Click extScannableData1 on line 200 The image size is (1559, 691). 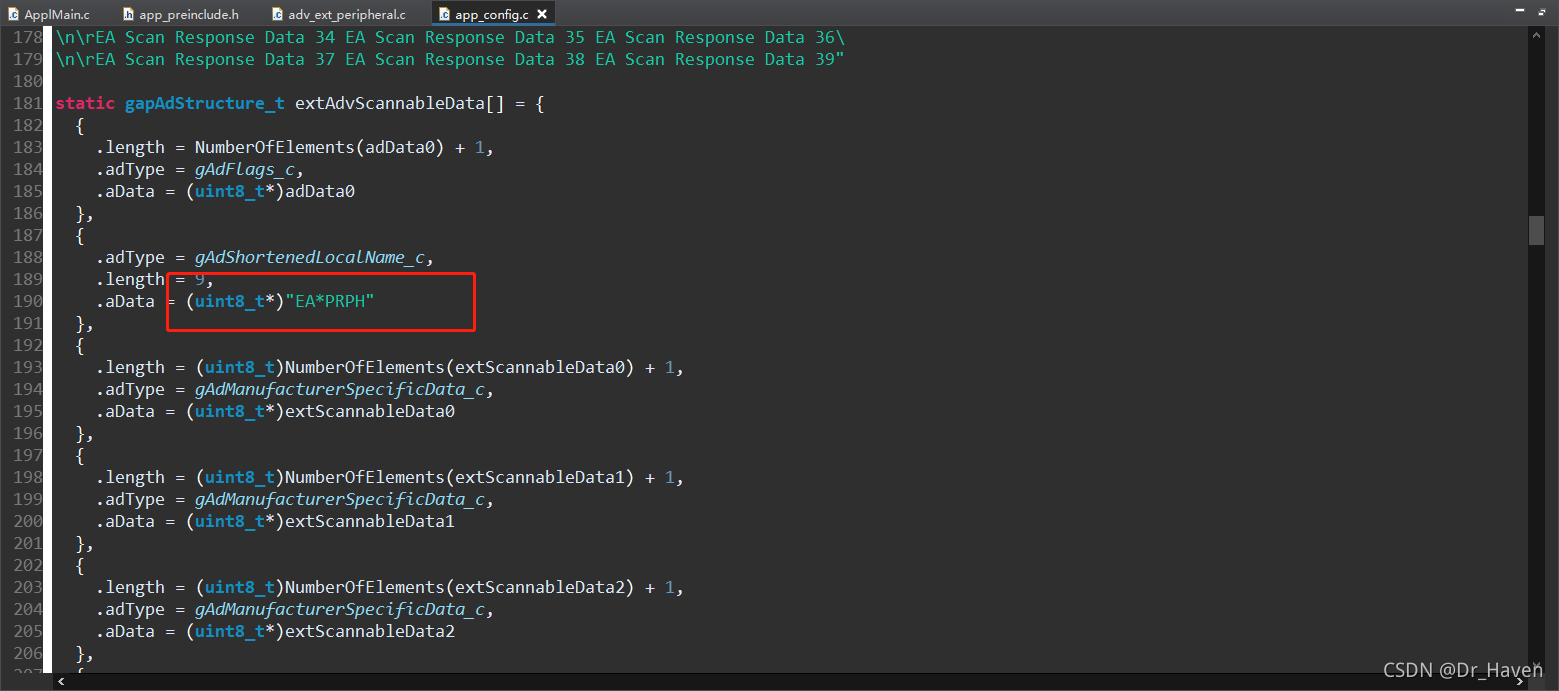369,521
